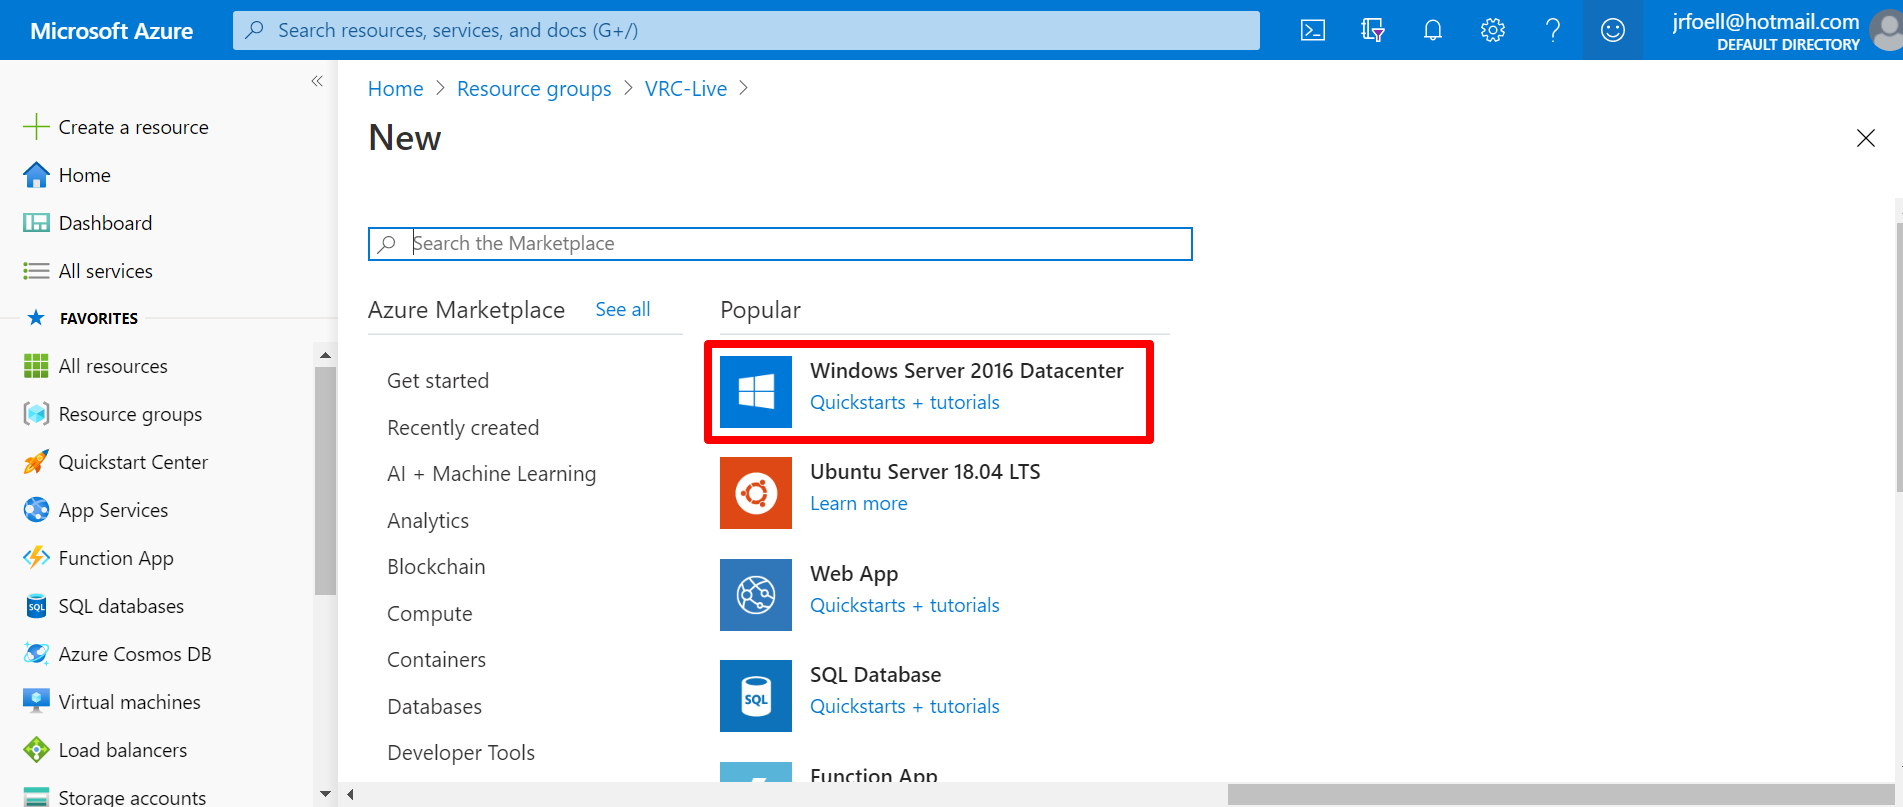
Task: Open Quickstarts + tutorials under Web App
Action: click(905, 606)
